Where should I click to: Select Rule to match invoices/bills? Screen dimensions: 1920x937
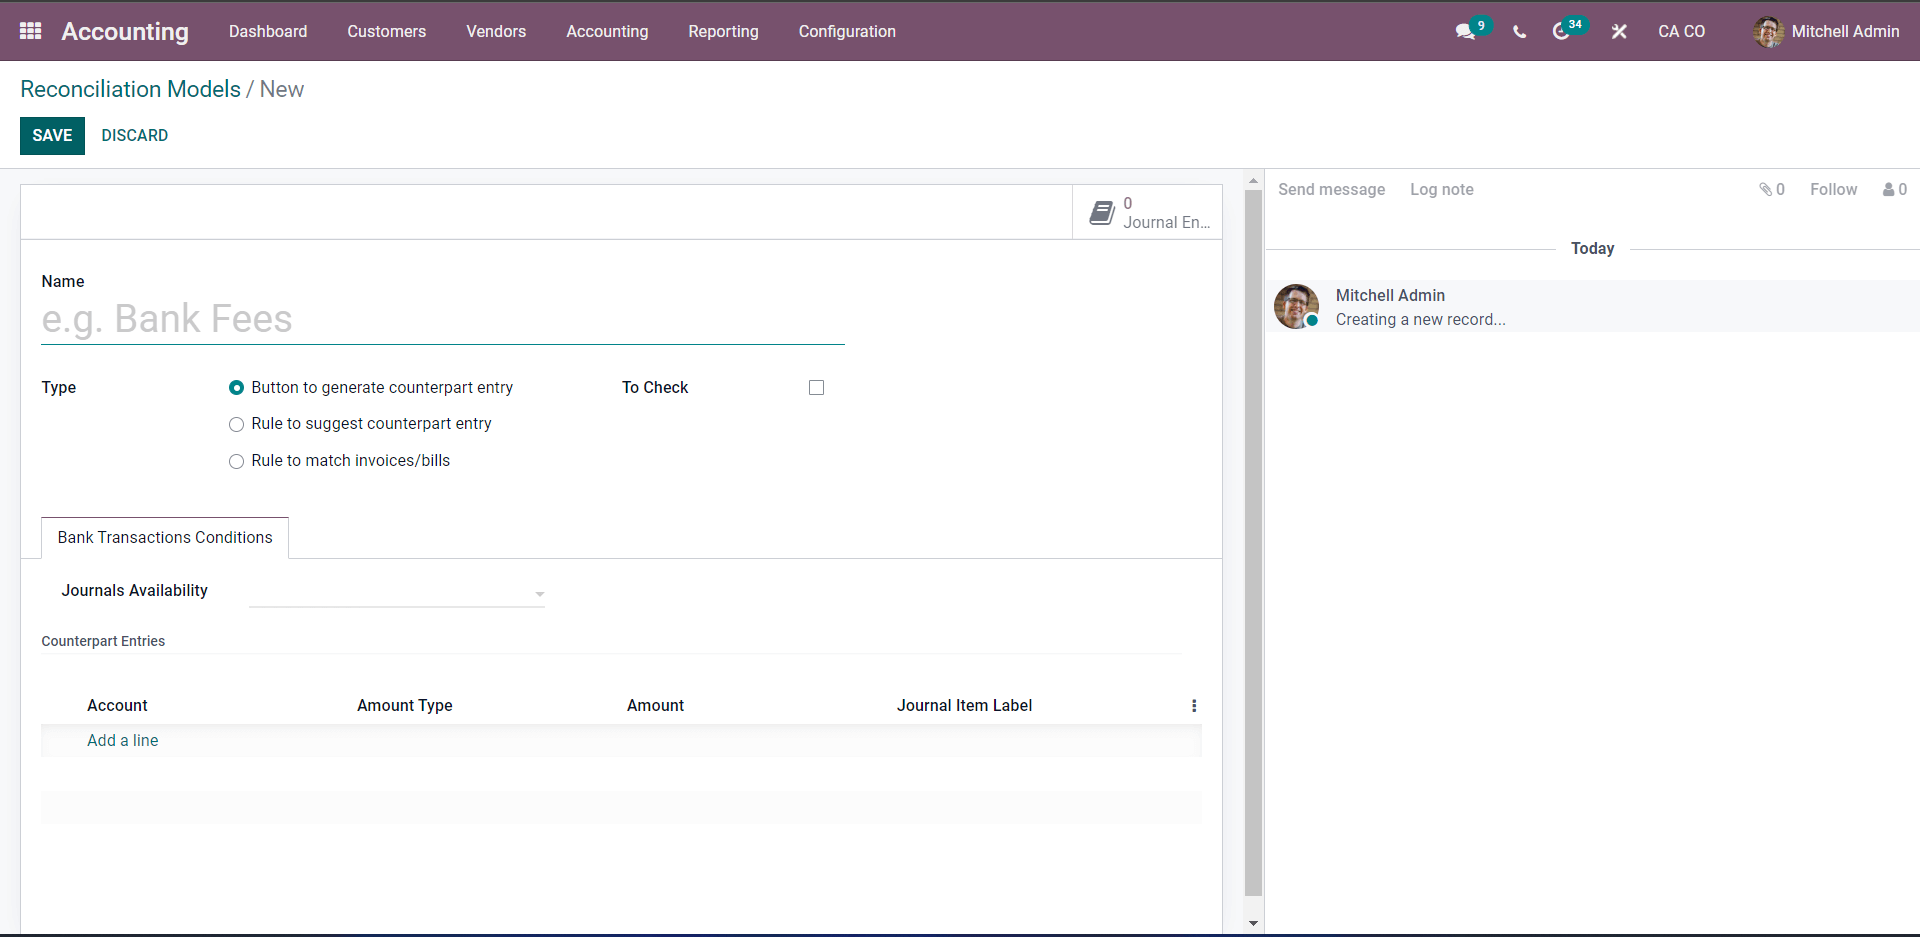point(236,461)
